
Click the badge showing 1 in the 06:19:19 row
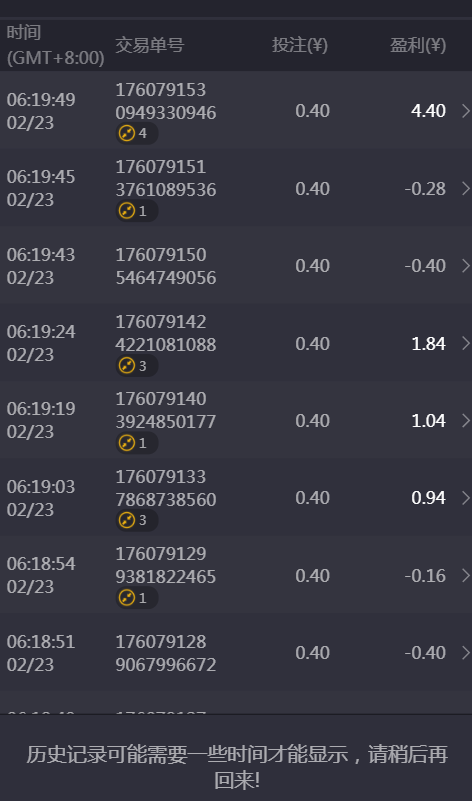click(136, 443)
